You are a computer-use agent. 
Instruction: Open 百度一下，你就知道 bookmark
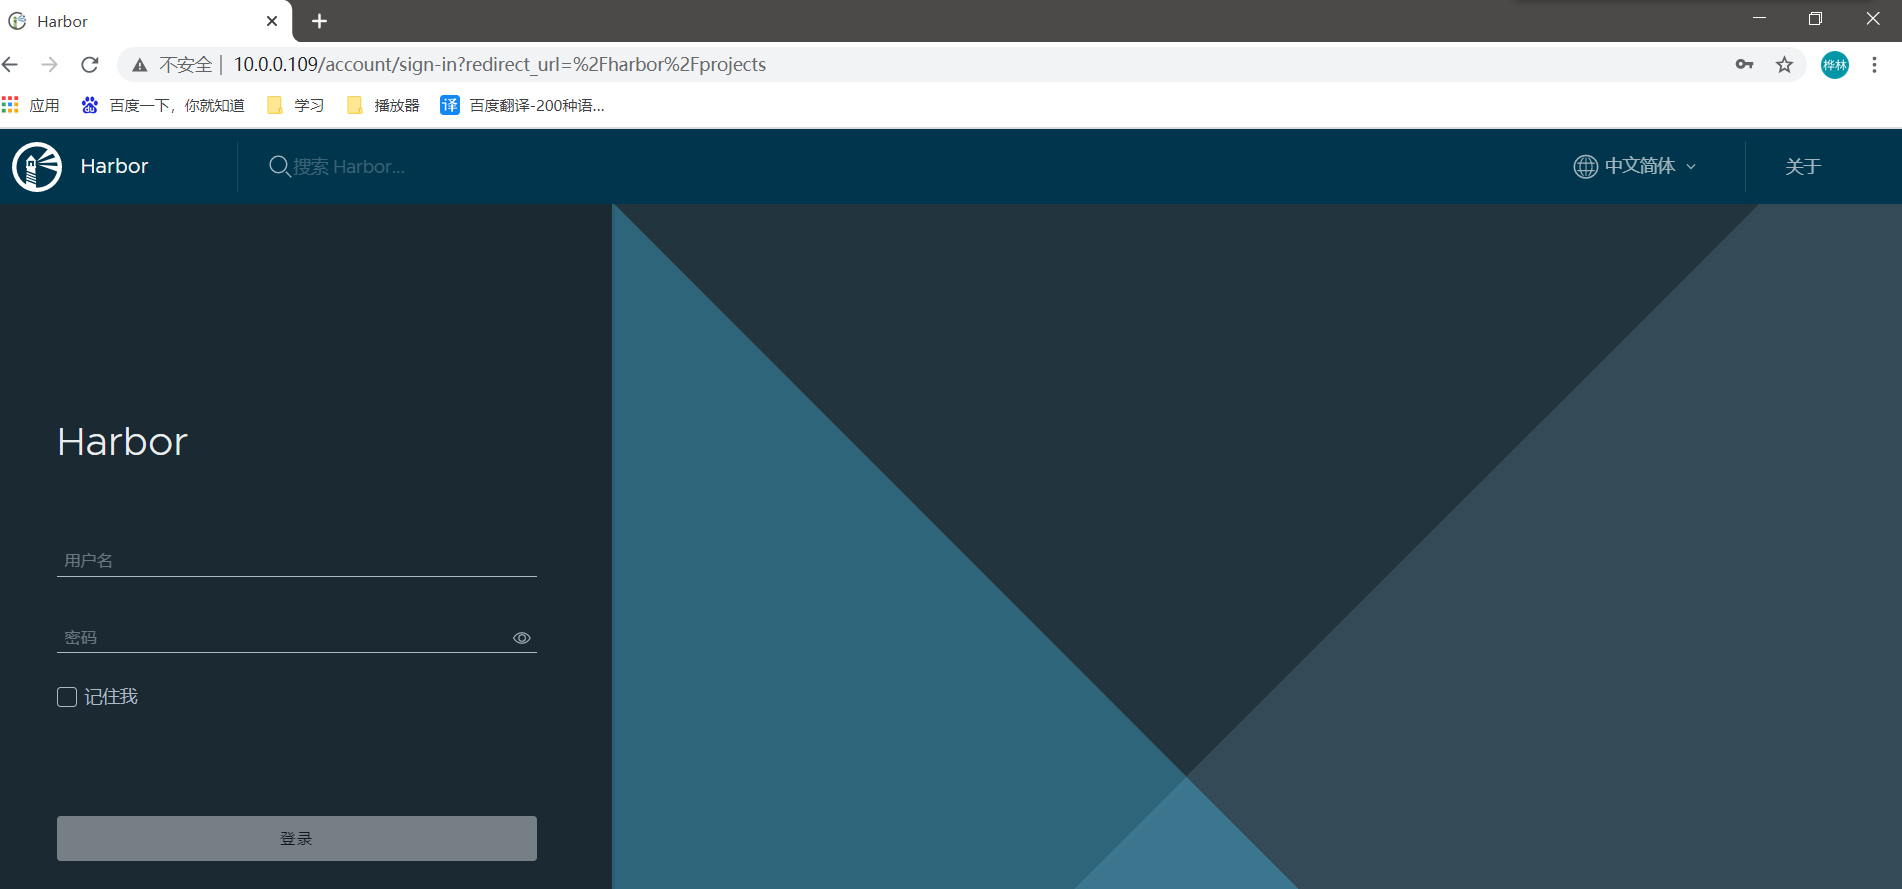pos(163,105)
